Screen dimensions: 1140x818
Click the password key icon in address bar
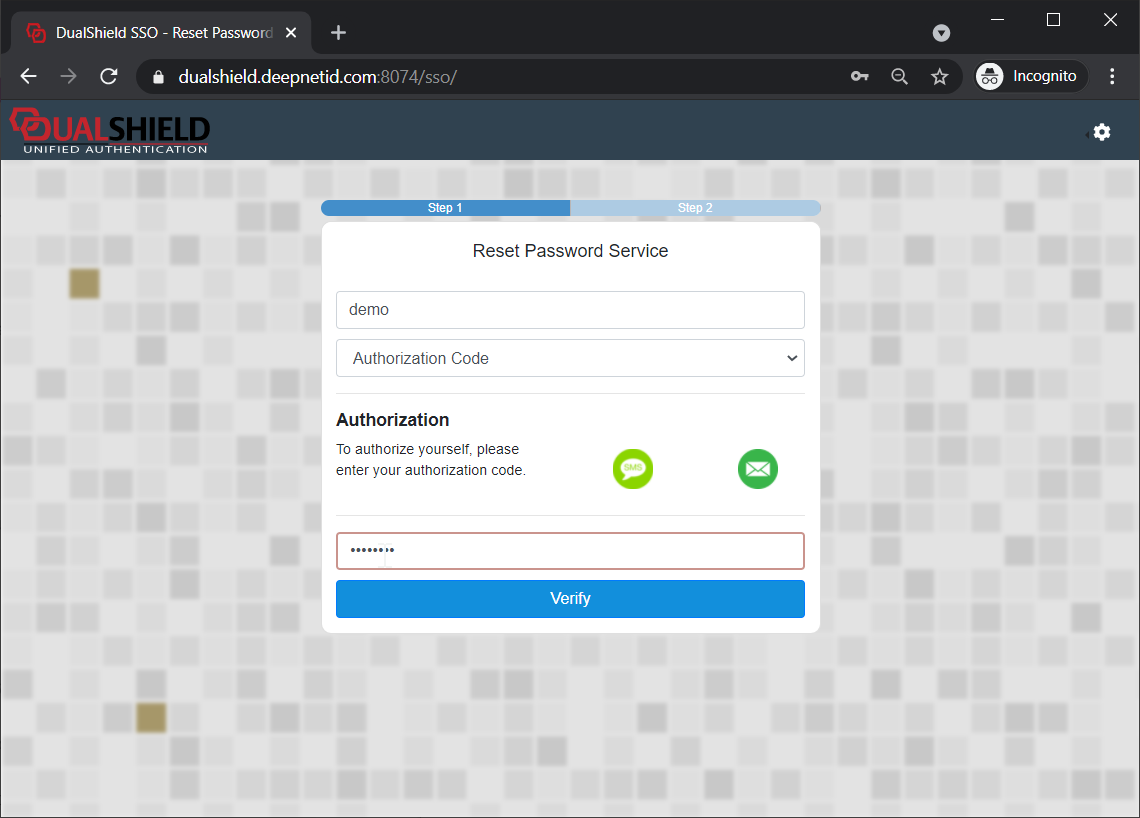[859, 77]
